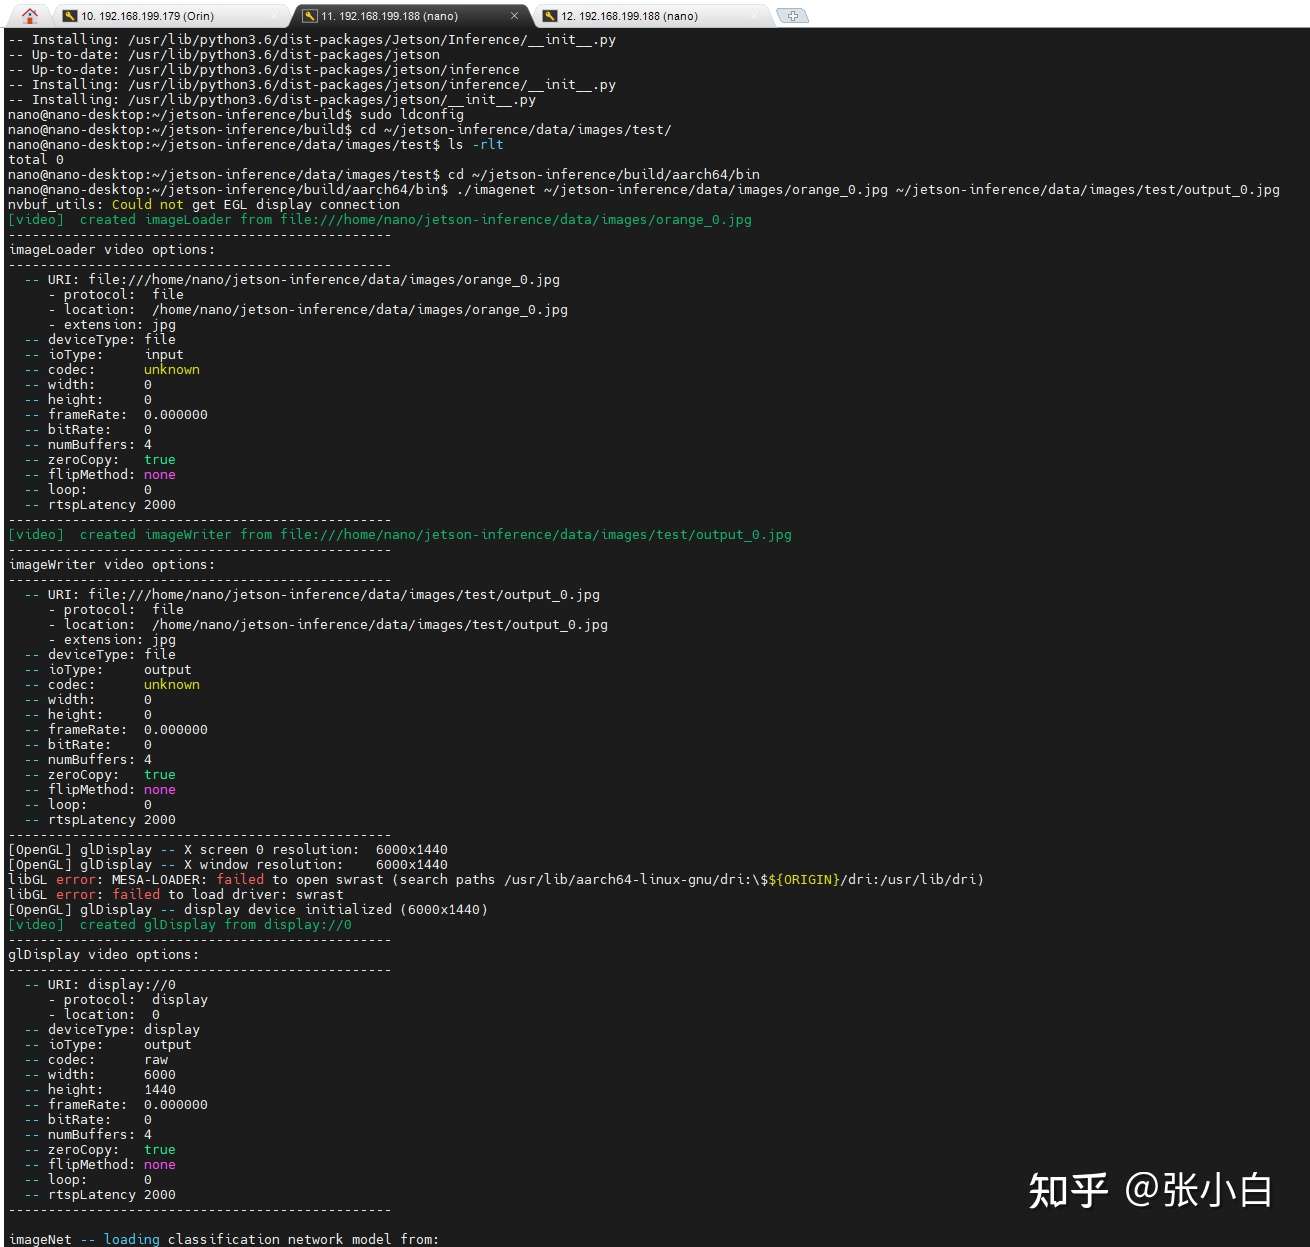Click the 'protocol: display' line
Viewport: 1310px width, 1247px height.
[x=128, y=999]
